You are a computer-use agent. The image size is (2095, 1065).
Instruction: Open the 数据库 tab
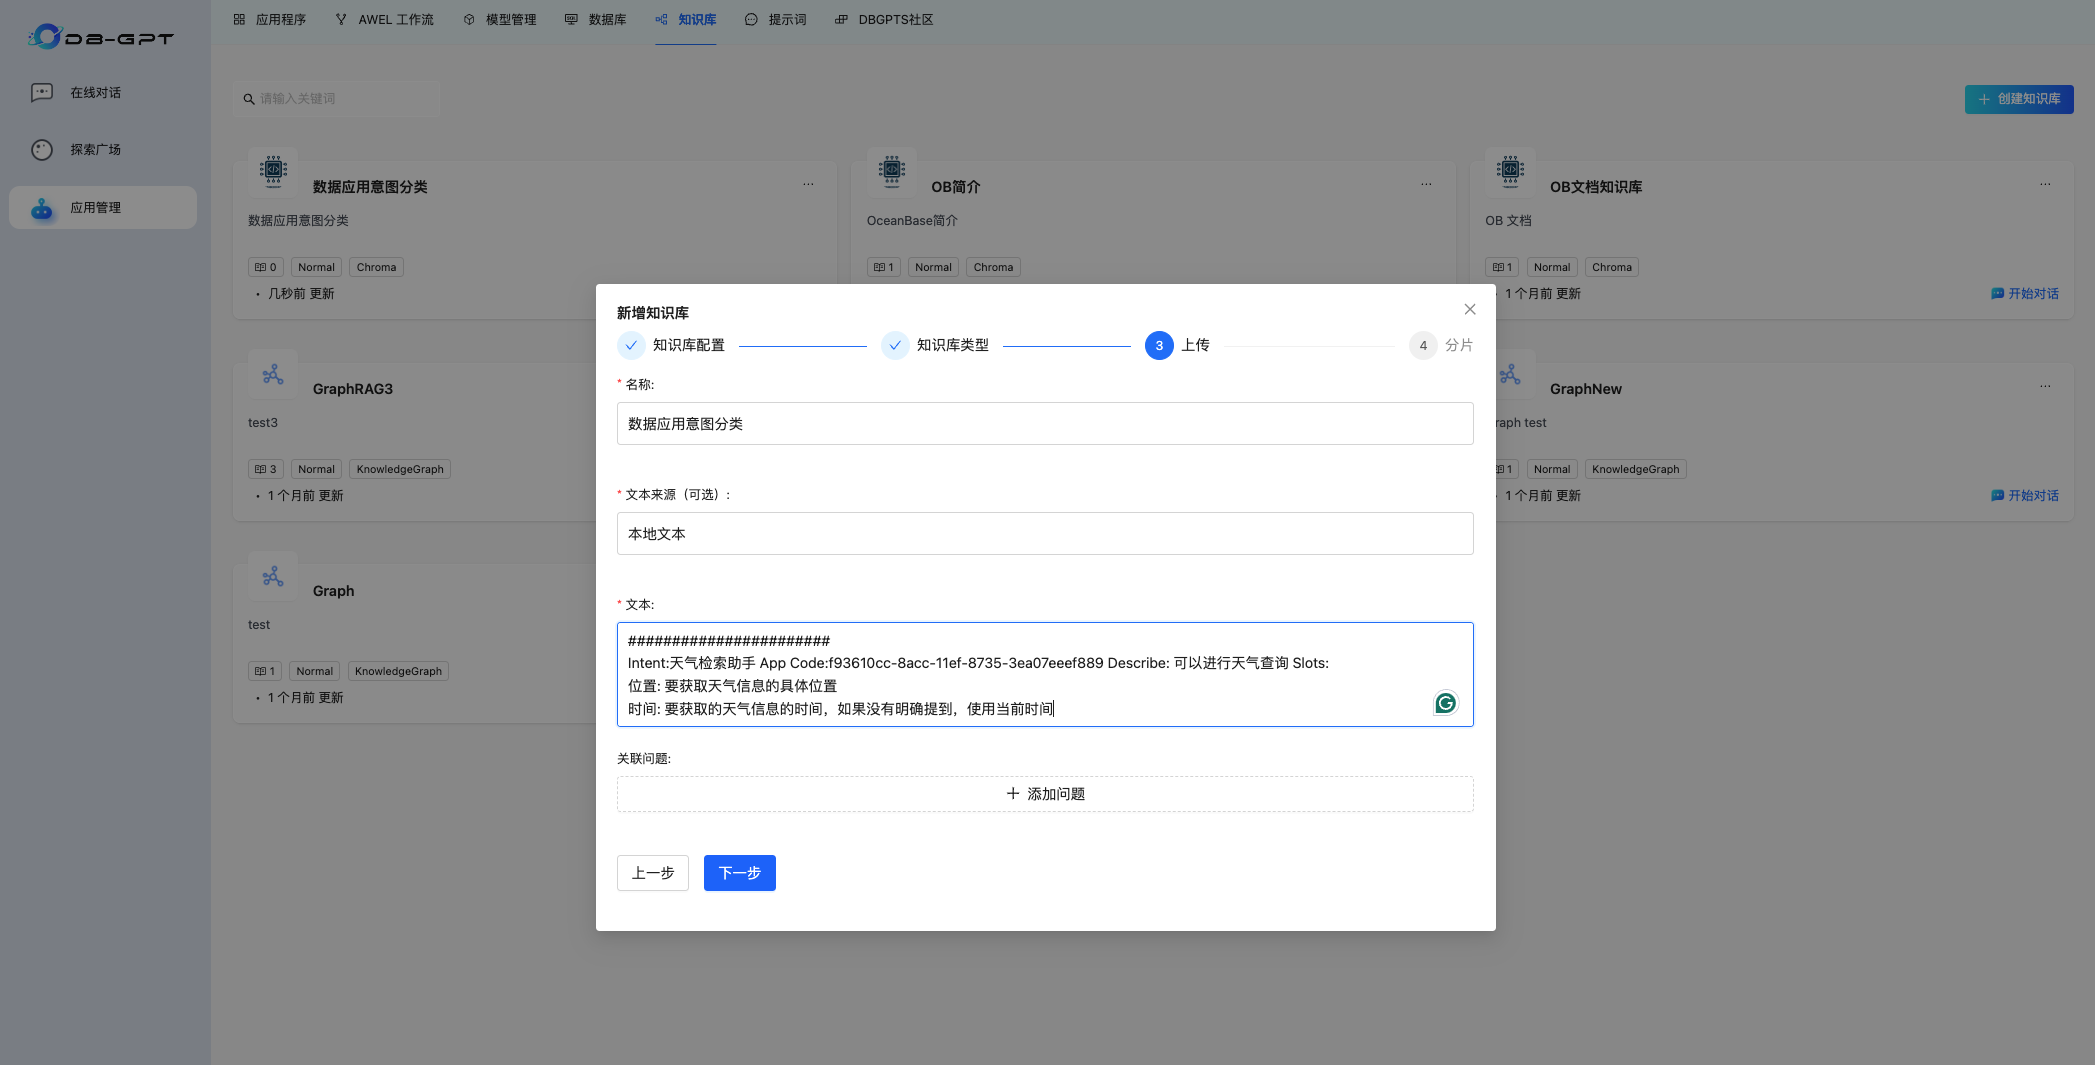pyautogui.click(x=595, y=20)
